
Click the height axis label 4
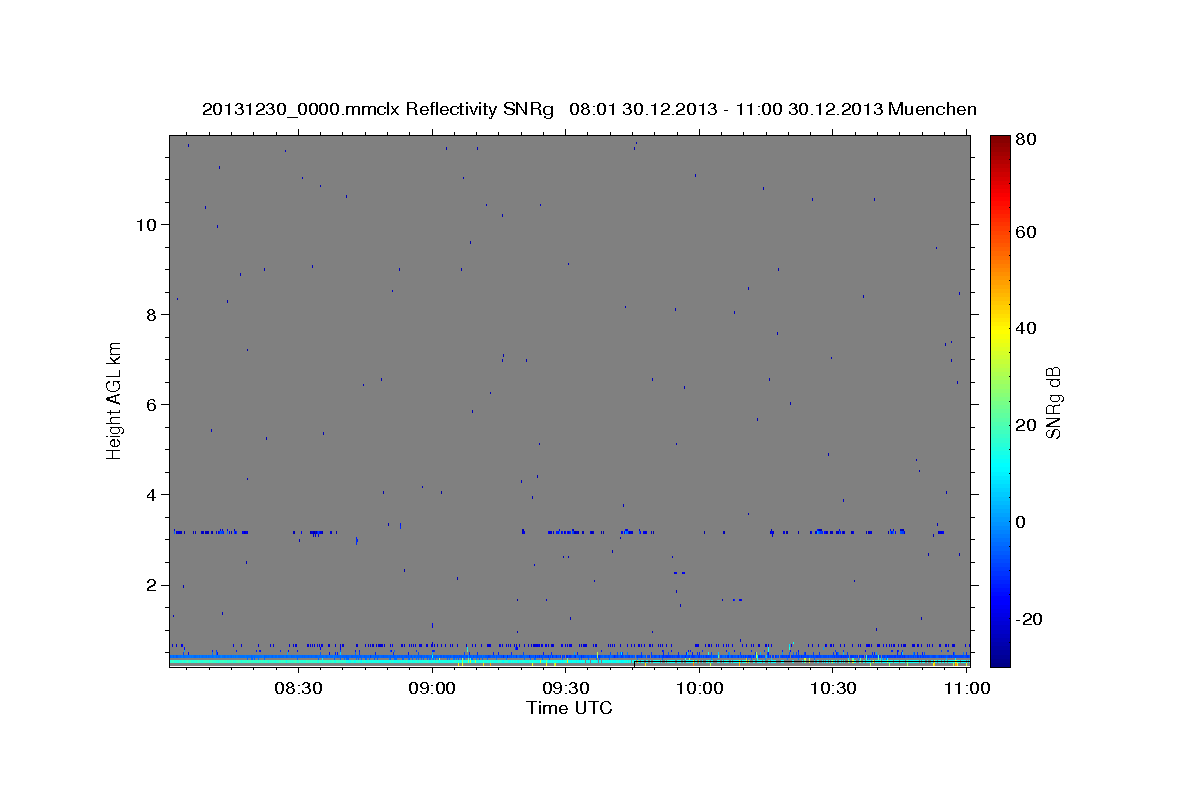tap(149, 495)
